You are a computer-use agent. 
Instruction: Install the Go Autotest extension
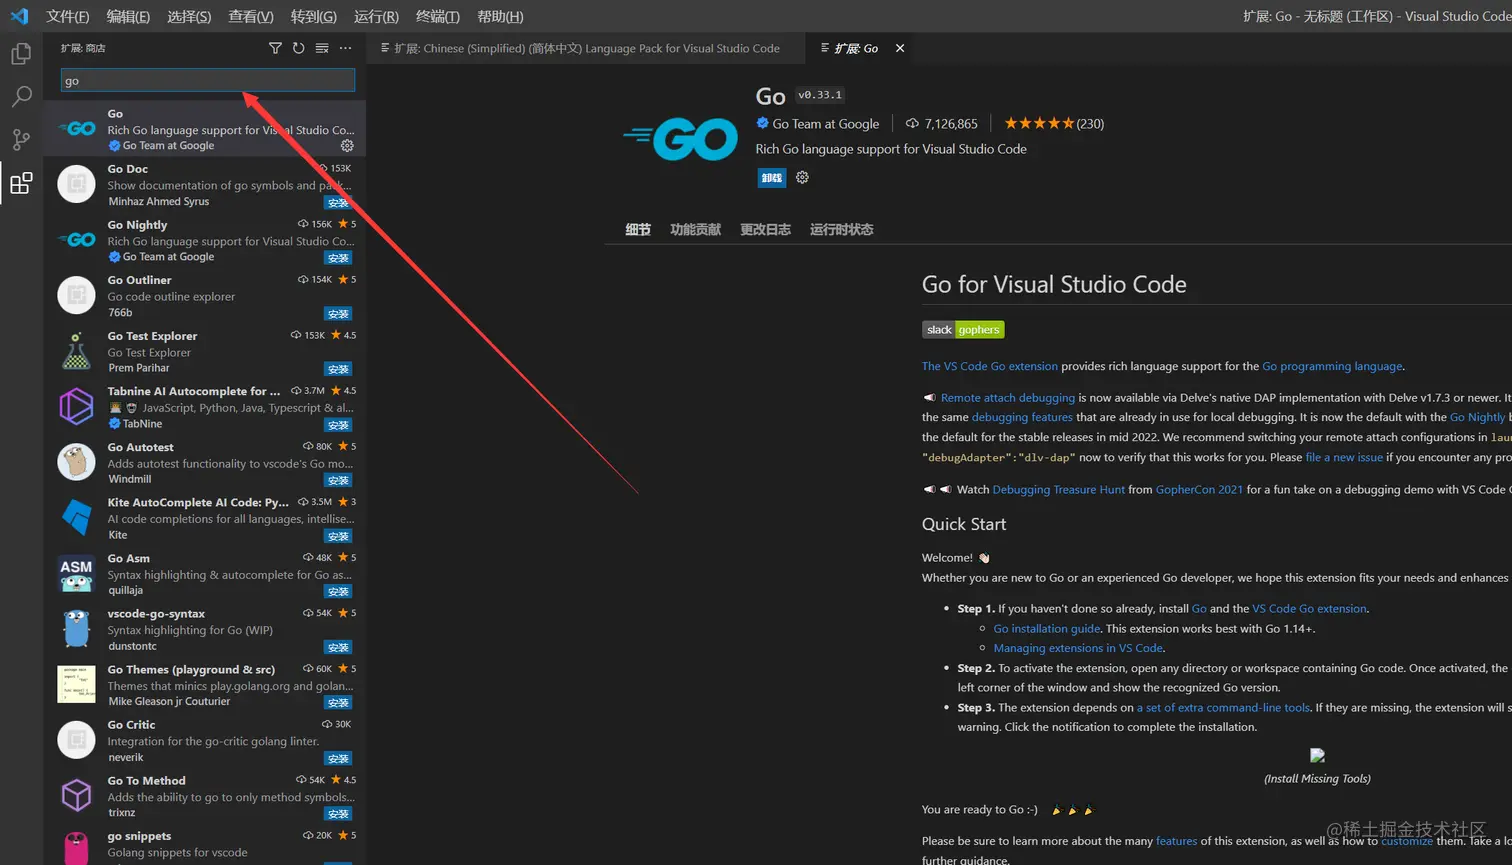[338, 480]
